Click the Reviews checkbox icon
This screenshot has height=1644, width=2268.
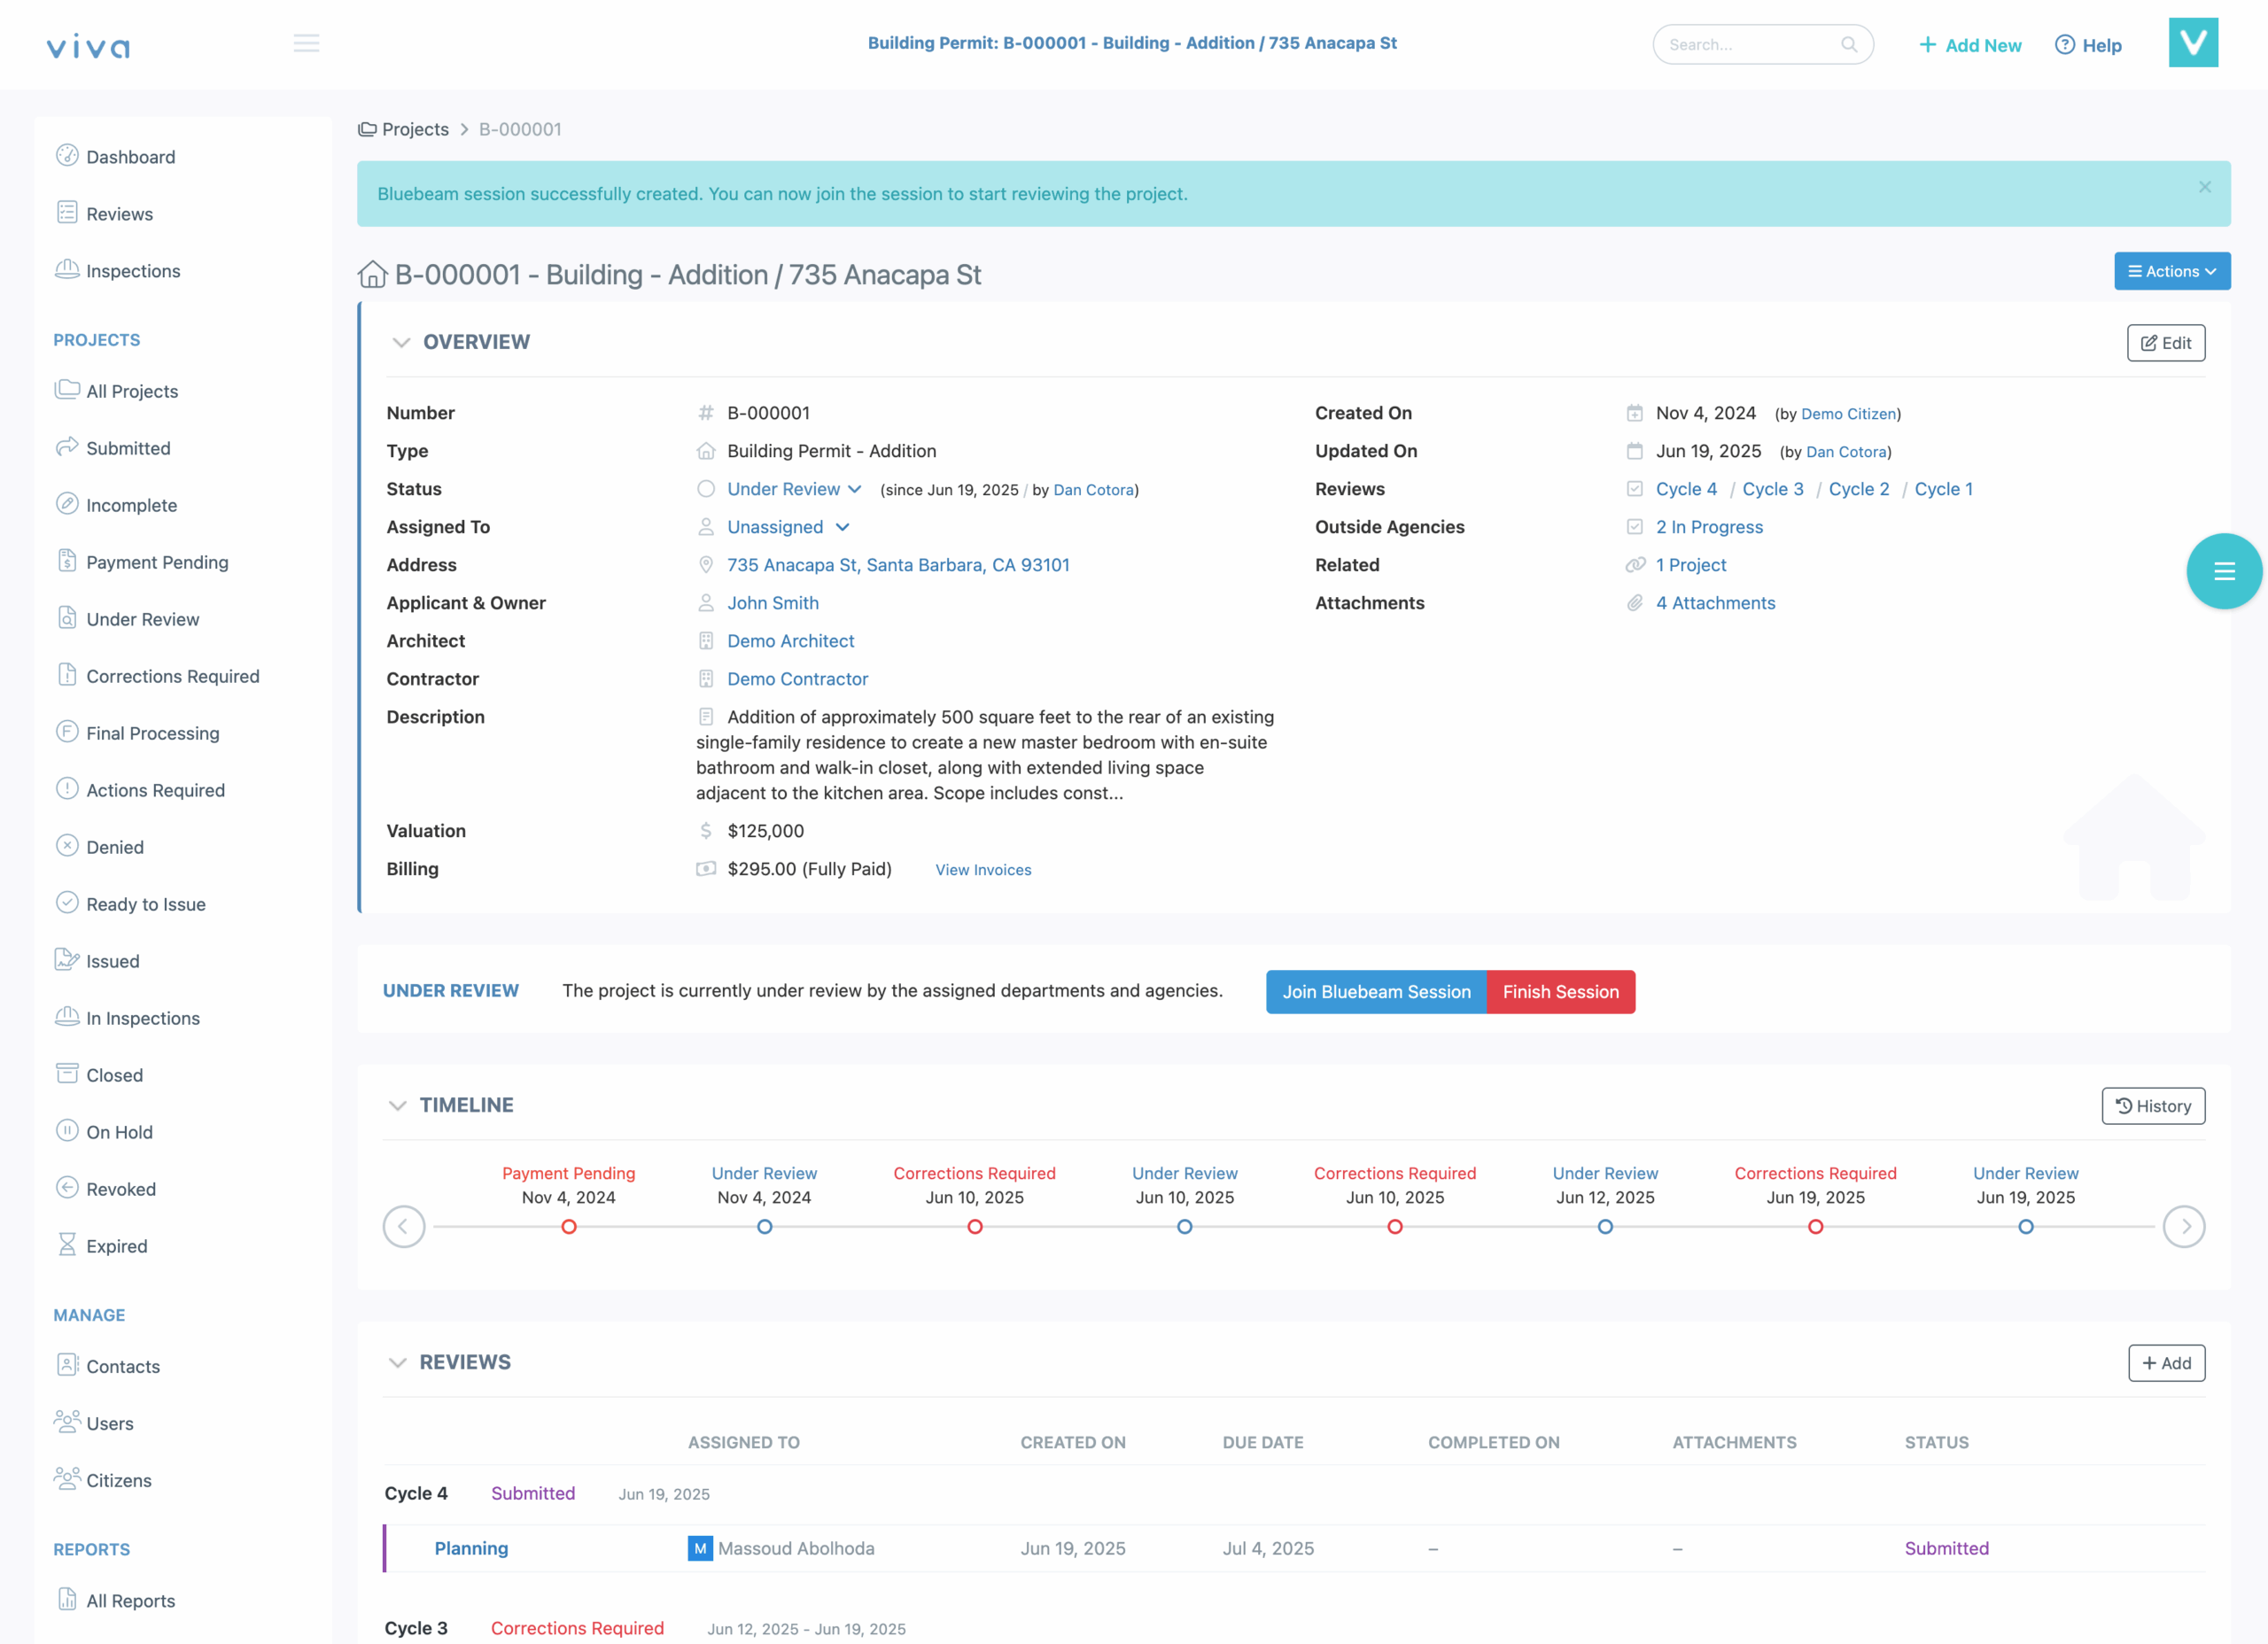coord(1634,489)
